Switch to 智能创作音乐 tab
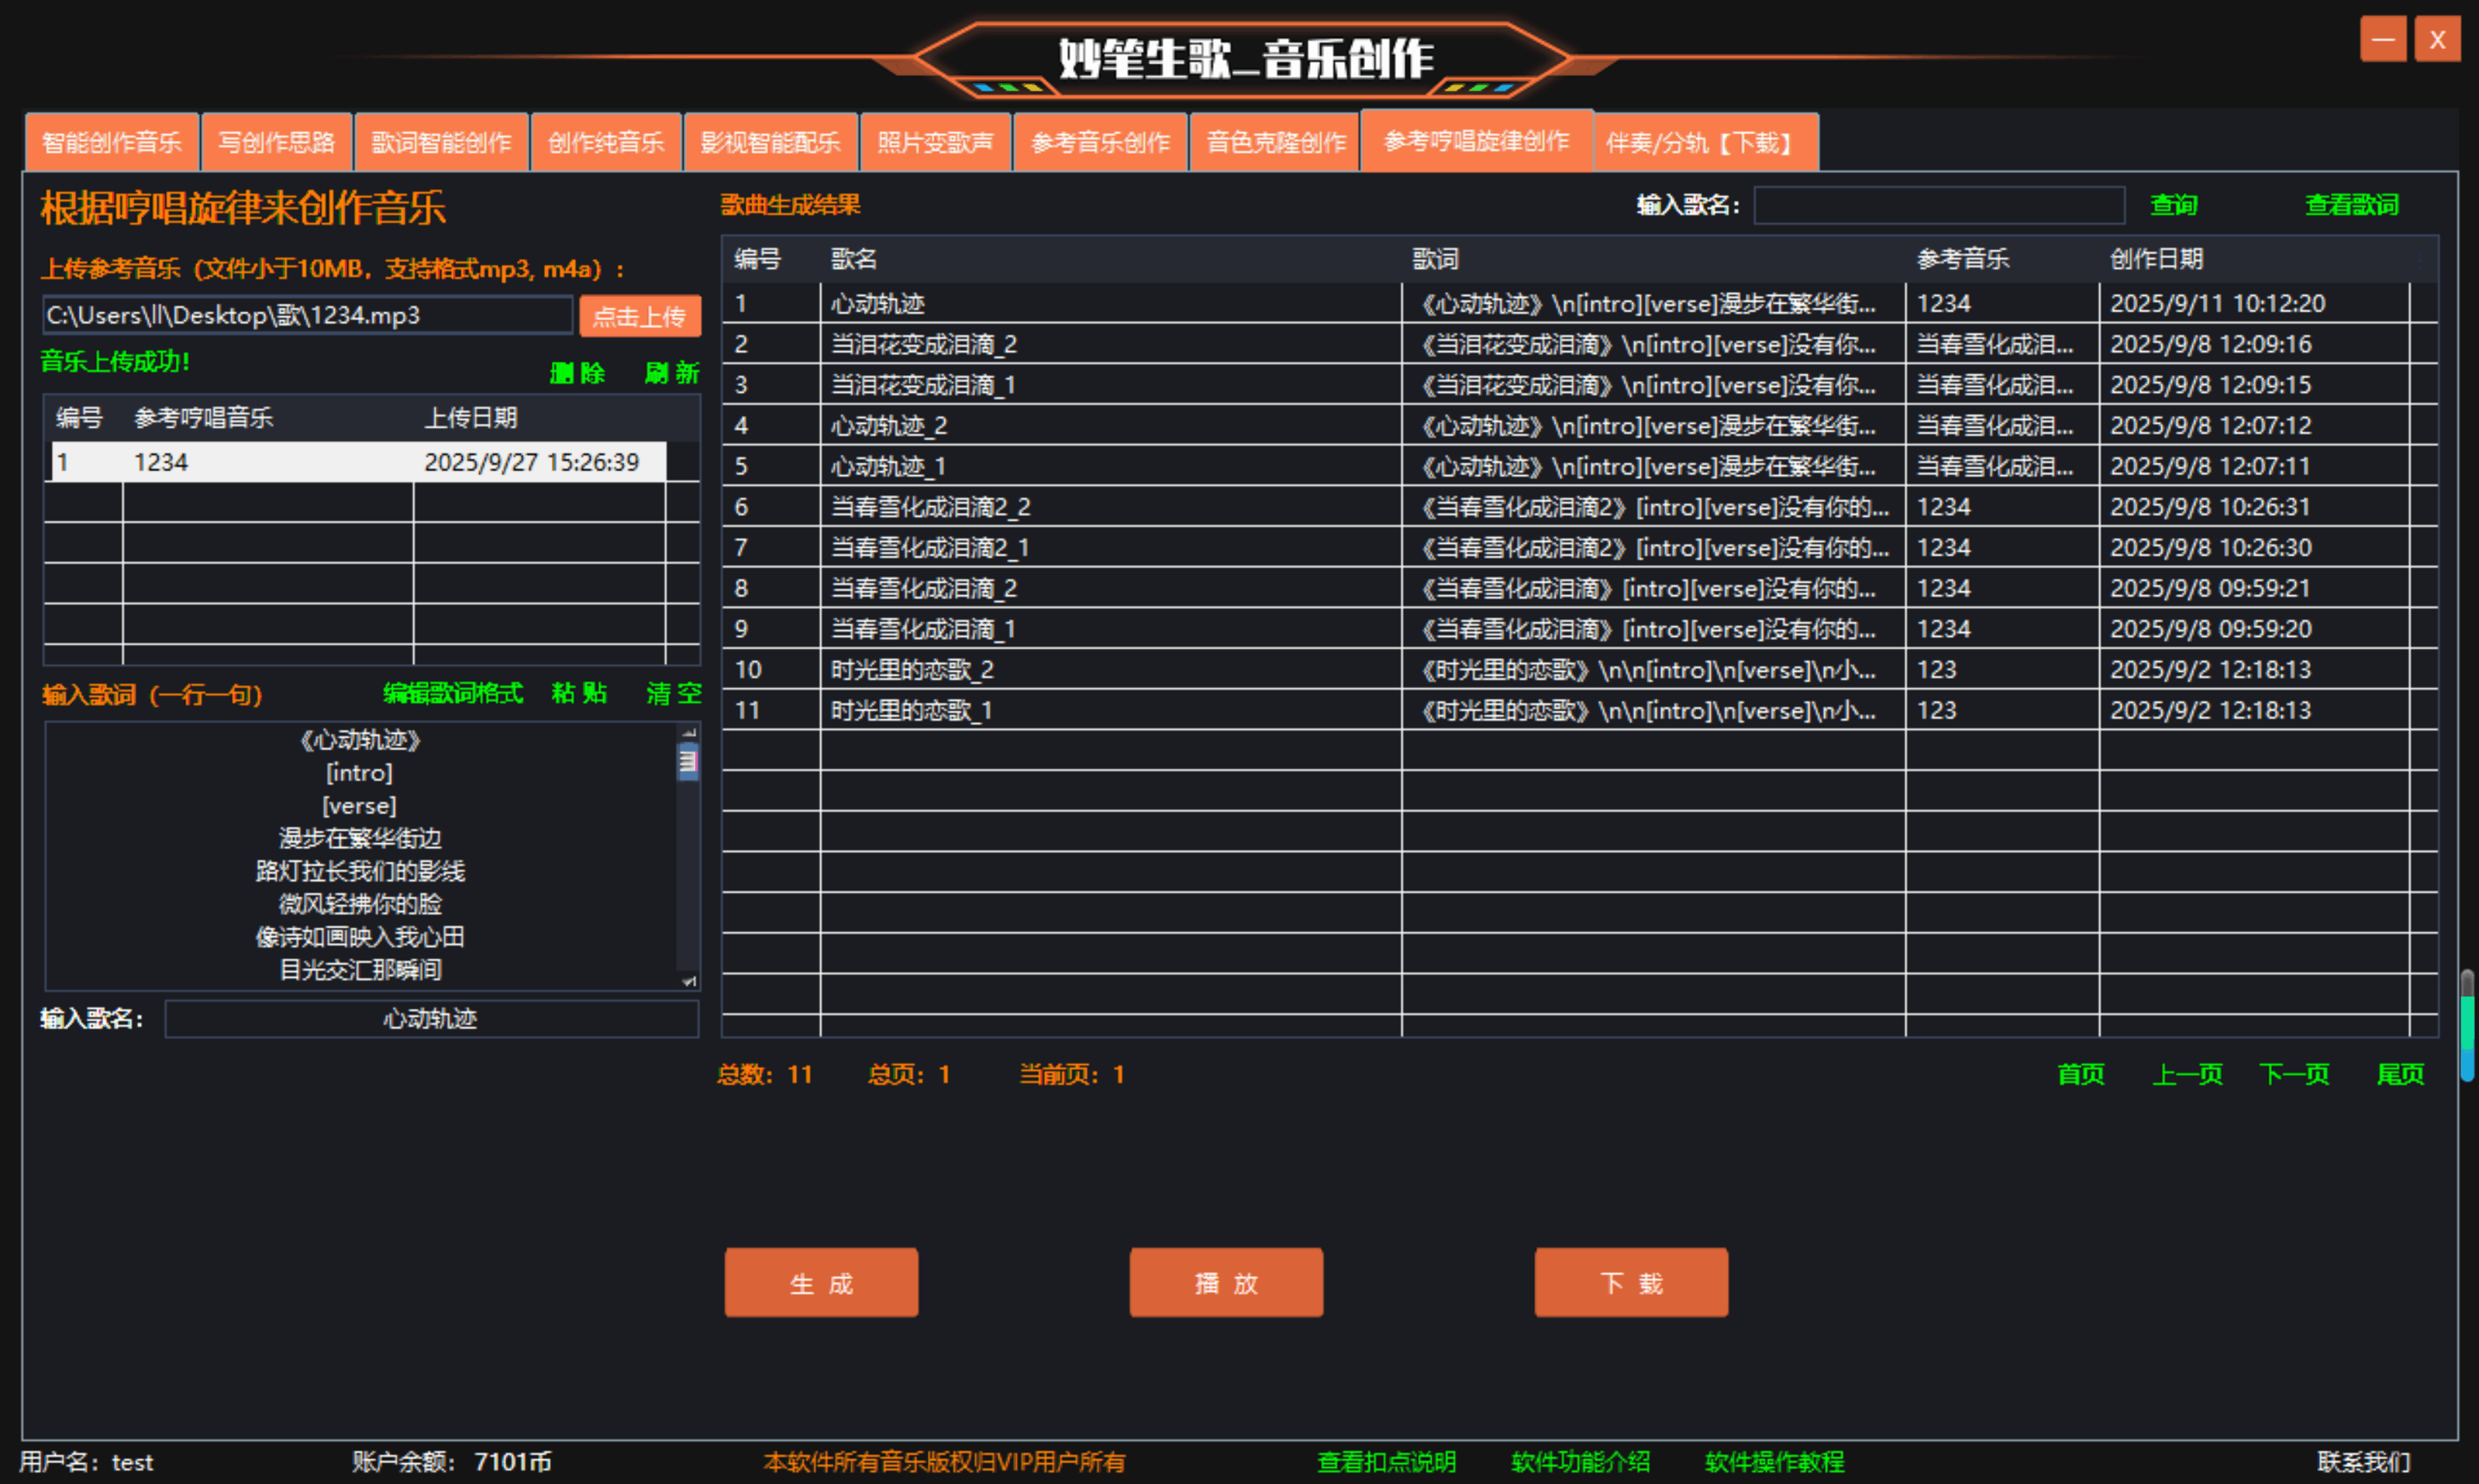Image resolution: width=2479 pixels, height=1484 pixels. (111, 143)
